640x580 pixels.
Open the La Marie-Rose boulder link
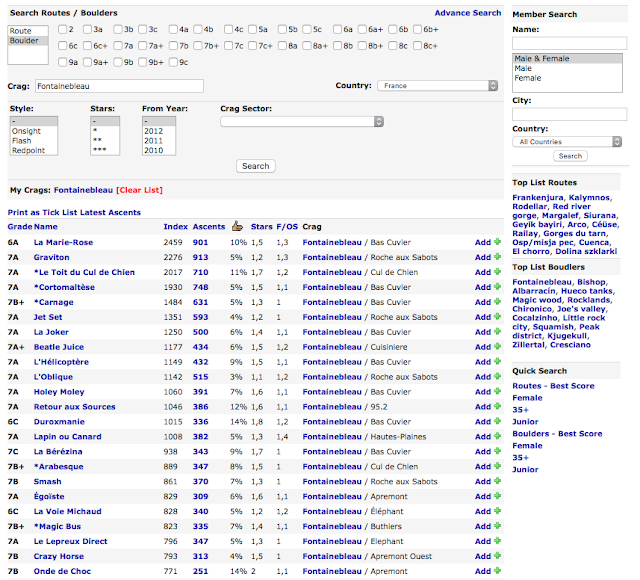pyautogui.click(x=63, y=242)
